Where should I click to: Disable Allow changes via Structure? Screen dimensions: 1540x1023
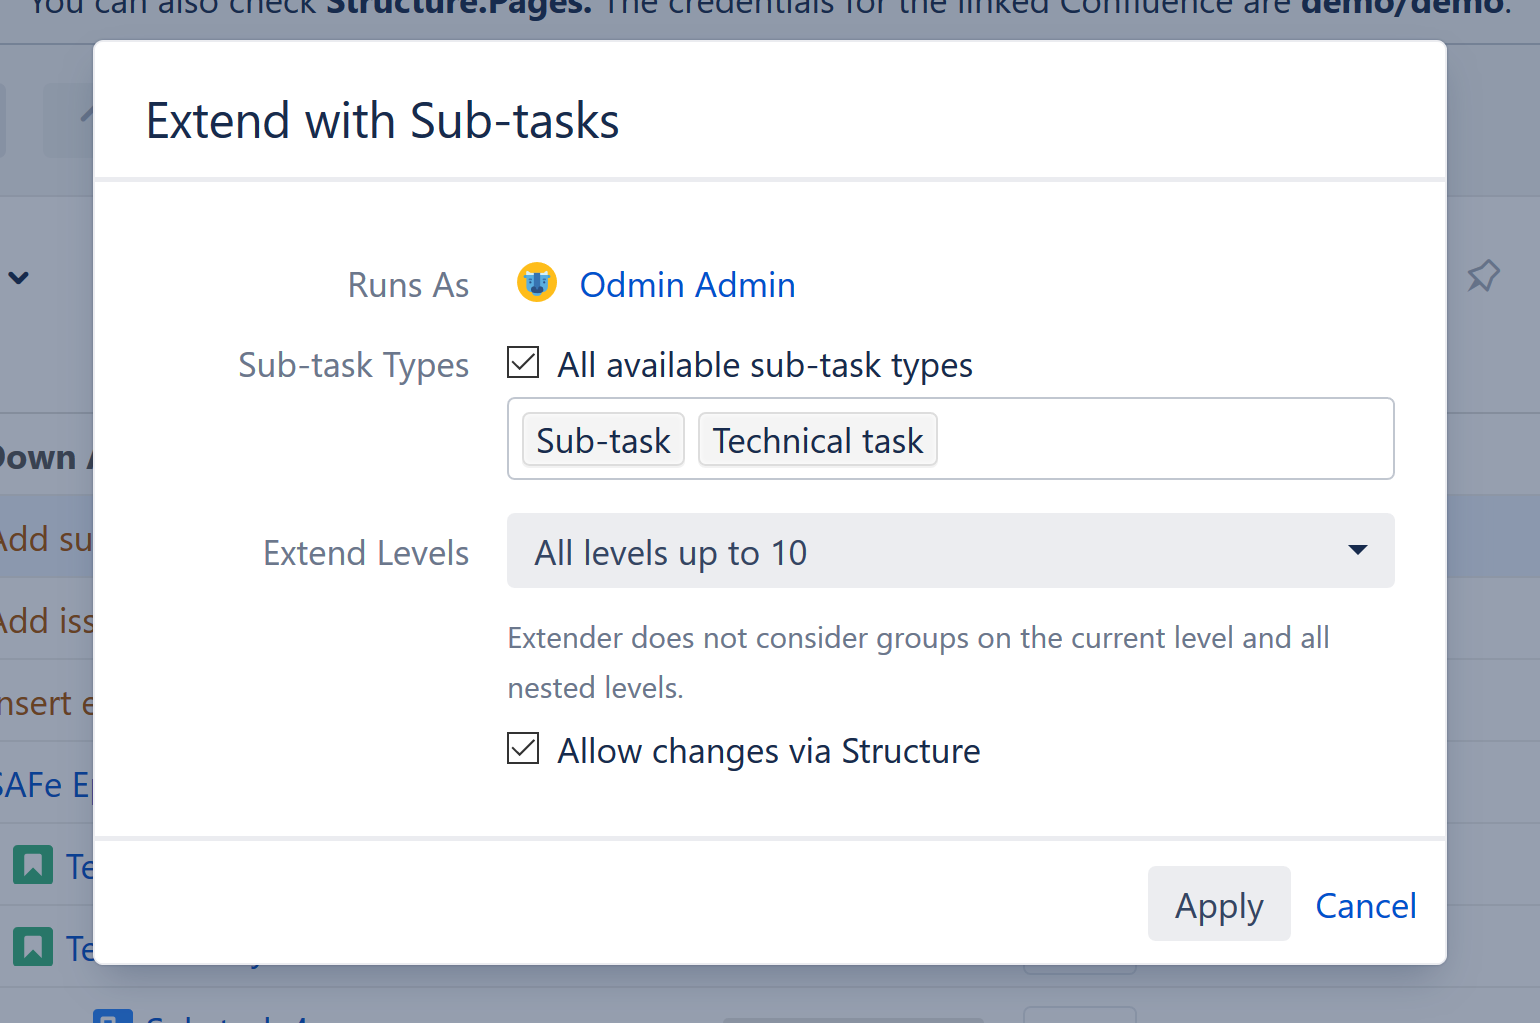[x=522, y=749]
